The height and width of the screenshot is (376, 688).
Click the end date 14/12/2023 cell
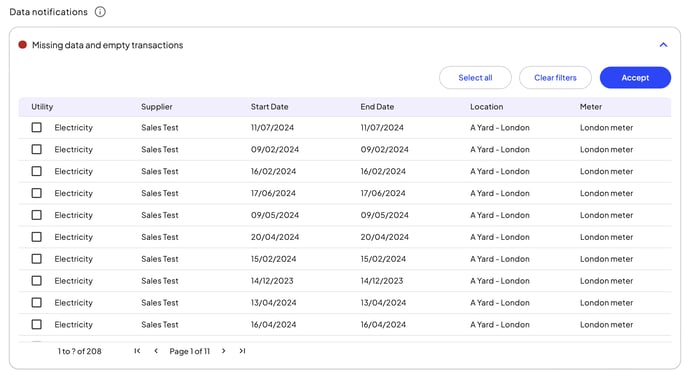pos(382,281)
